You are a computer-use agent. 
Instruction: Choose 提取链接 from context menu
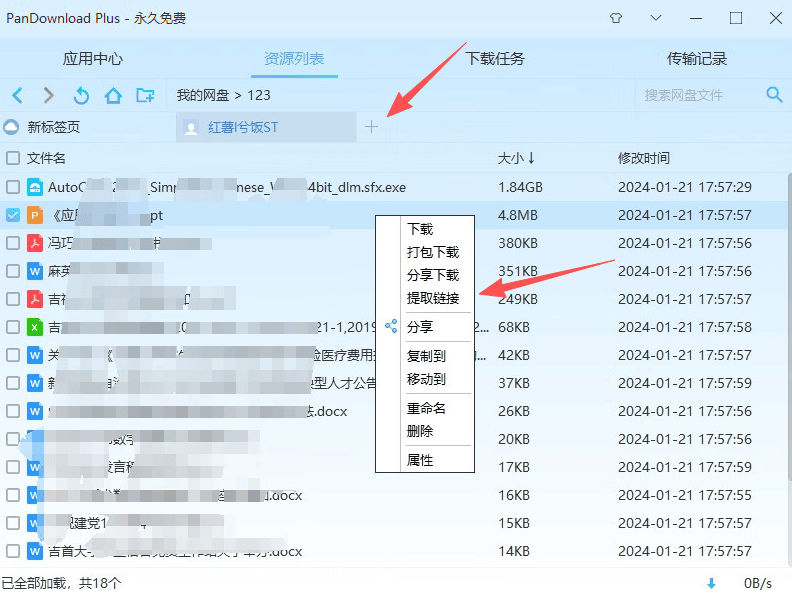[x=433, y=298]
